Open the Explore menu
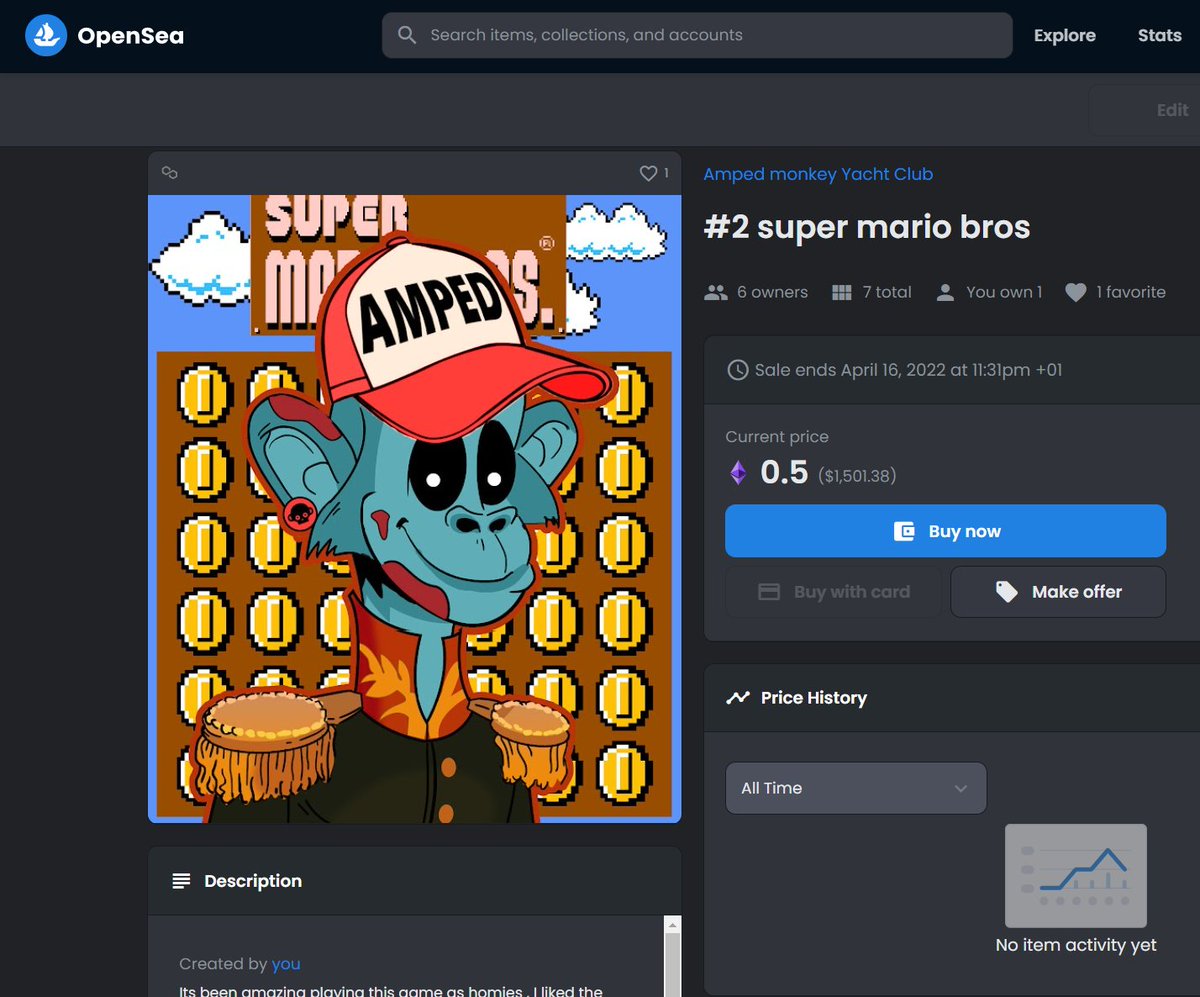 click(1065, 35)
